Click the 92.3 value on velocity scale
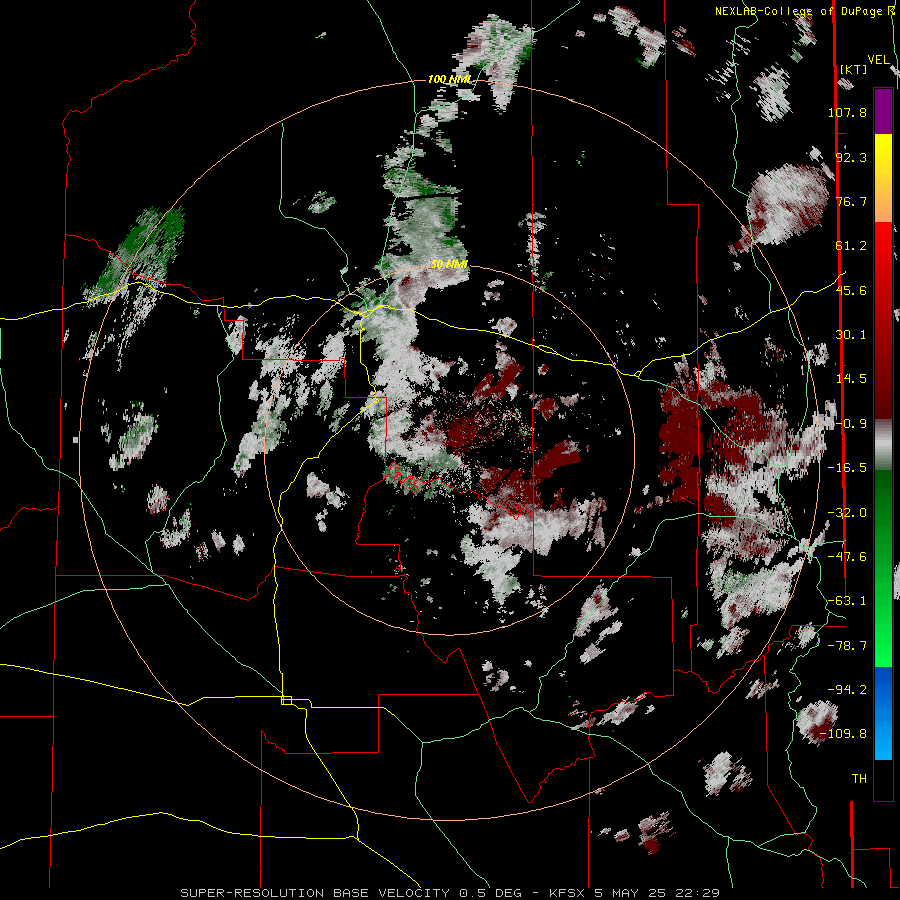The height and width of the screenshot is (900, 900). coord(851,157)
